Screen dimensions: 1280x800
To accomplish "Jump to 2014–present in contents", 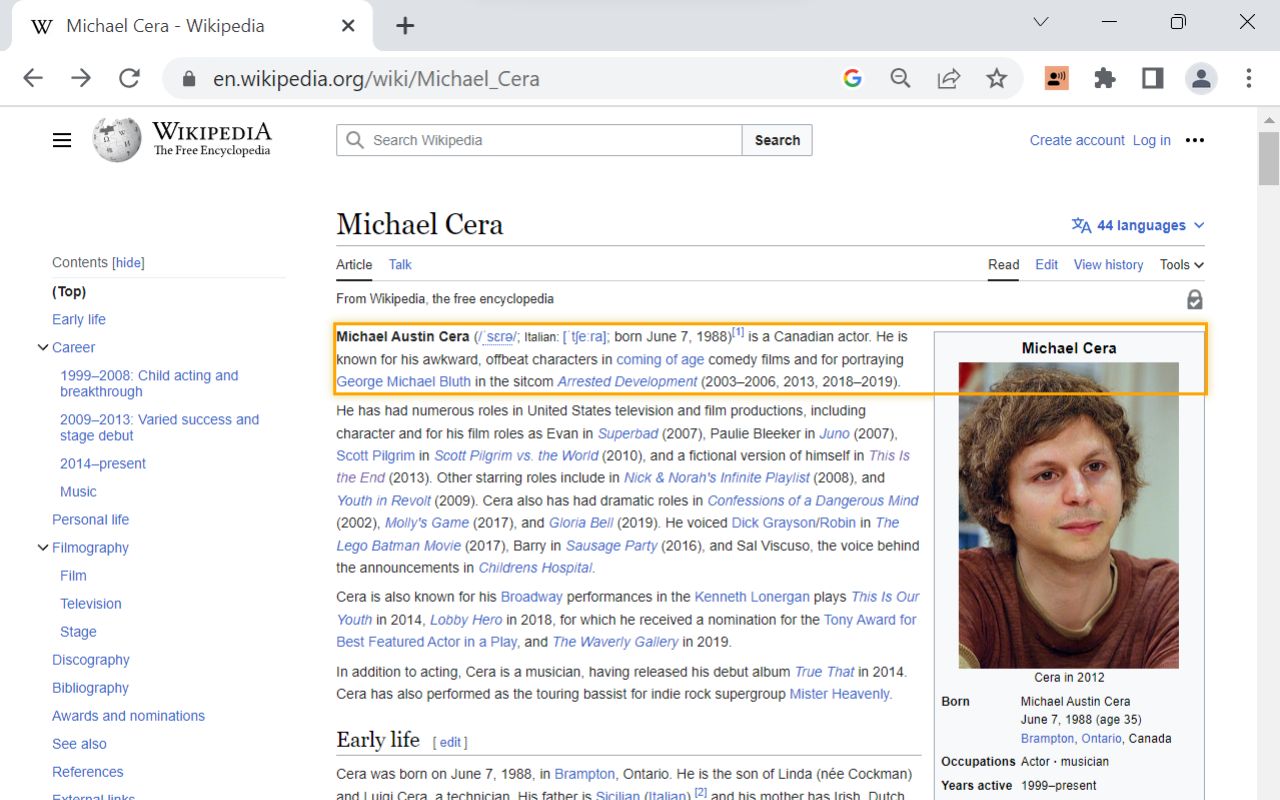I will point(103,464).
